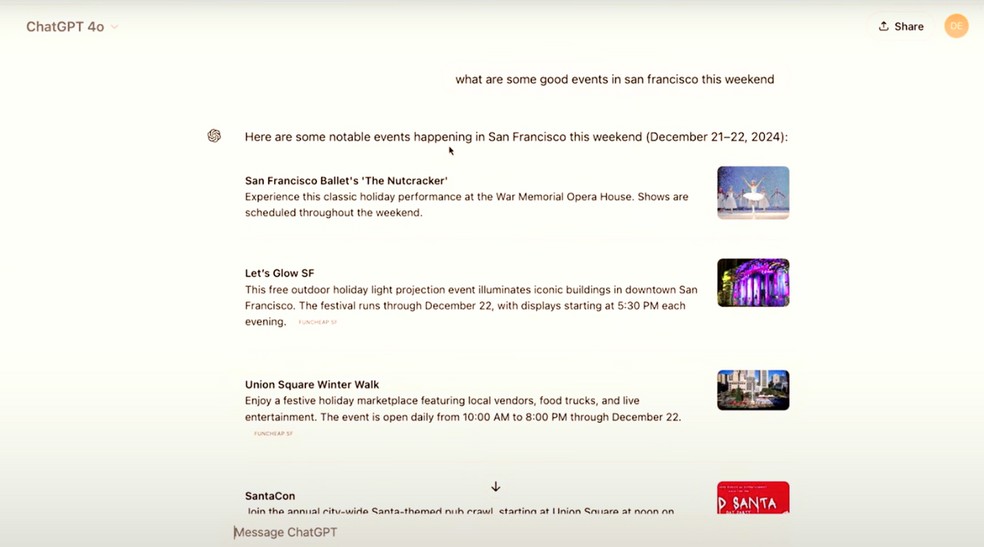Image resolution: width=984 pixels, height=547 pixels.
Task: Click the text 'Experience this classic holiday performance'
Action: click(353, 197)
